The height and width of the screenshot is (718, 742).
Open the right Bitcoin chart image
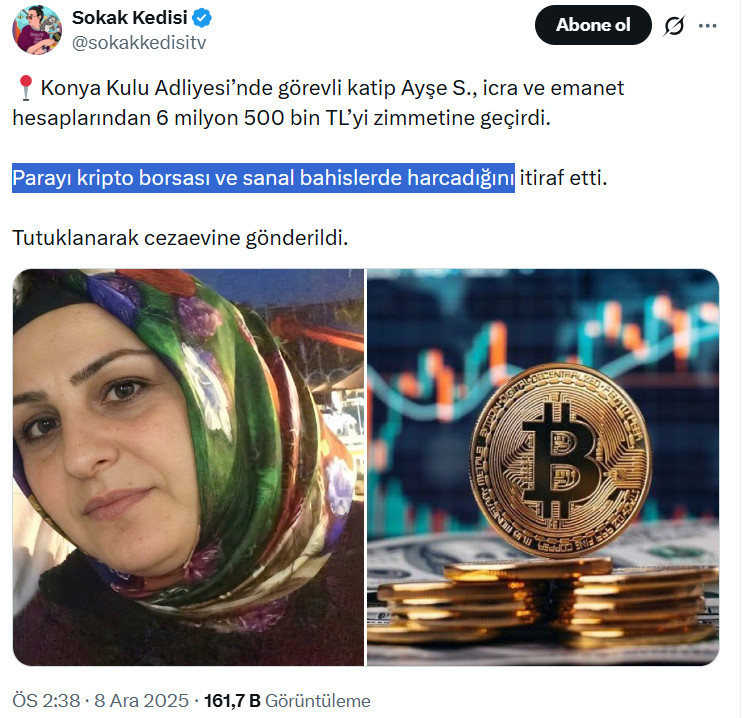point(543,467)
